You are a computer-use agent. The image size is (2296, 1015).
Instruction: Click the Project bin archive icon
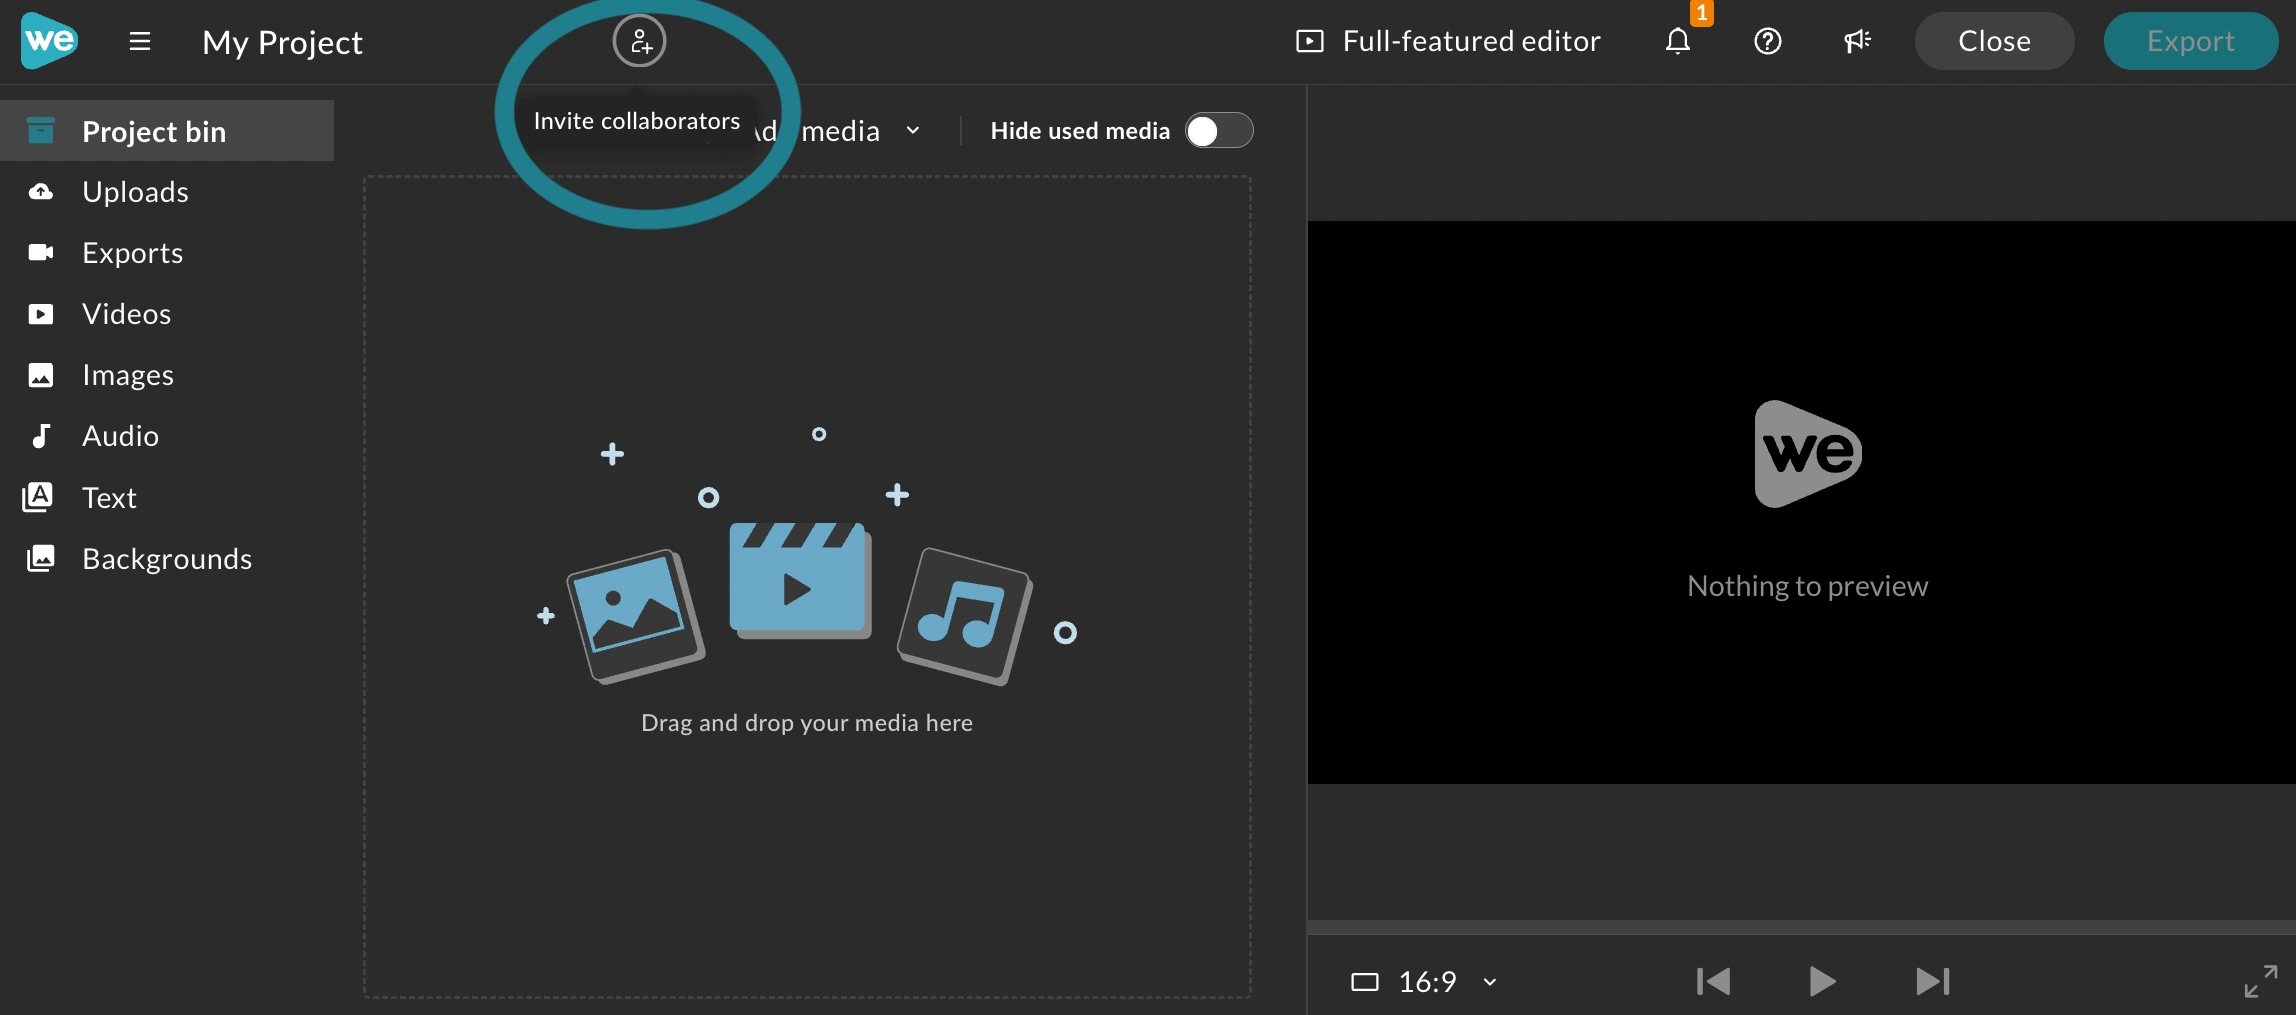point(41,131)
